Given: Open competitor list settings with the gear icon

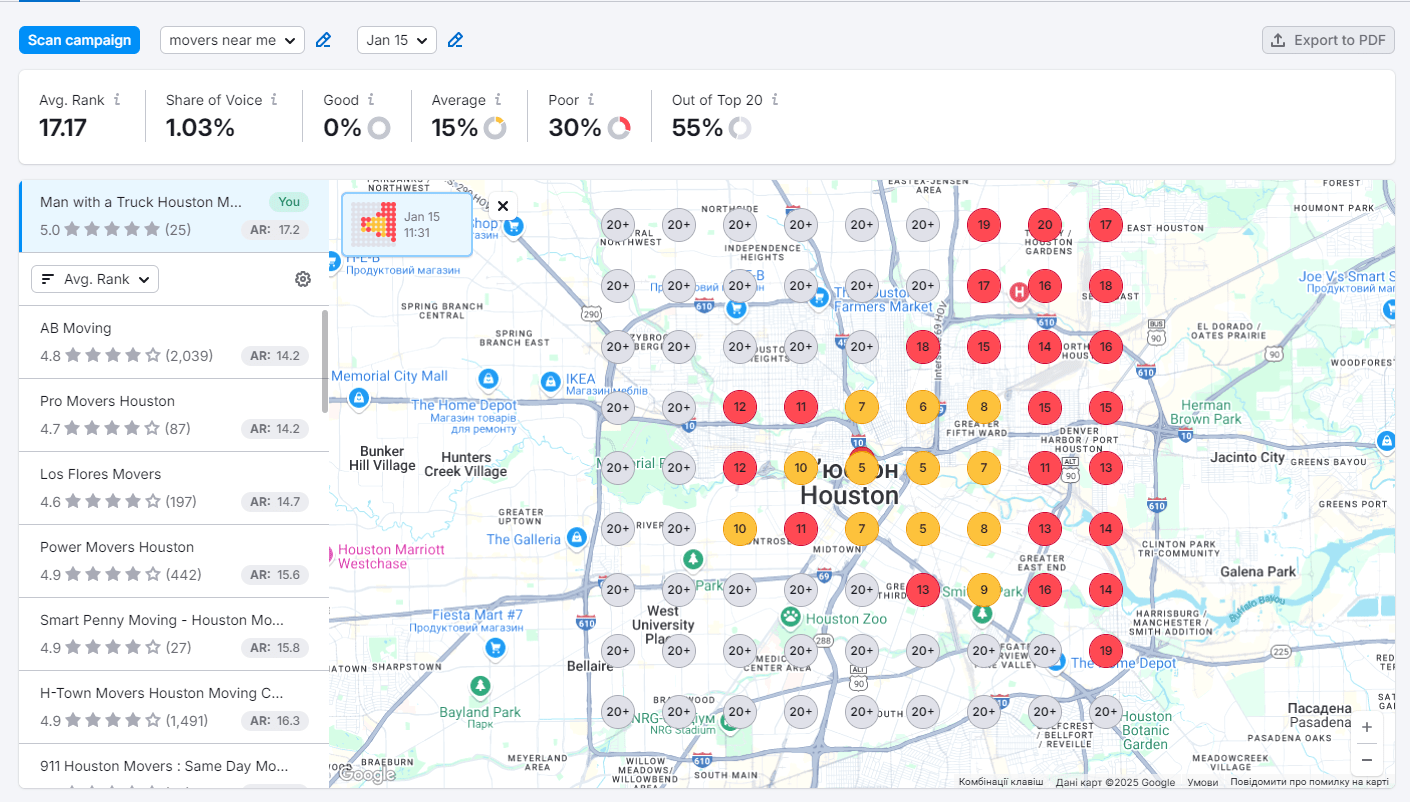Looking at the screenshot, I should [x=303, y=279].
